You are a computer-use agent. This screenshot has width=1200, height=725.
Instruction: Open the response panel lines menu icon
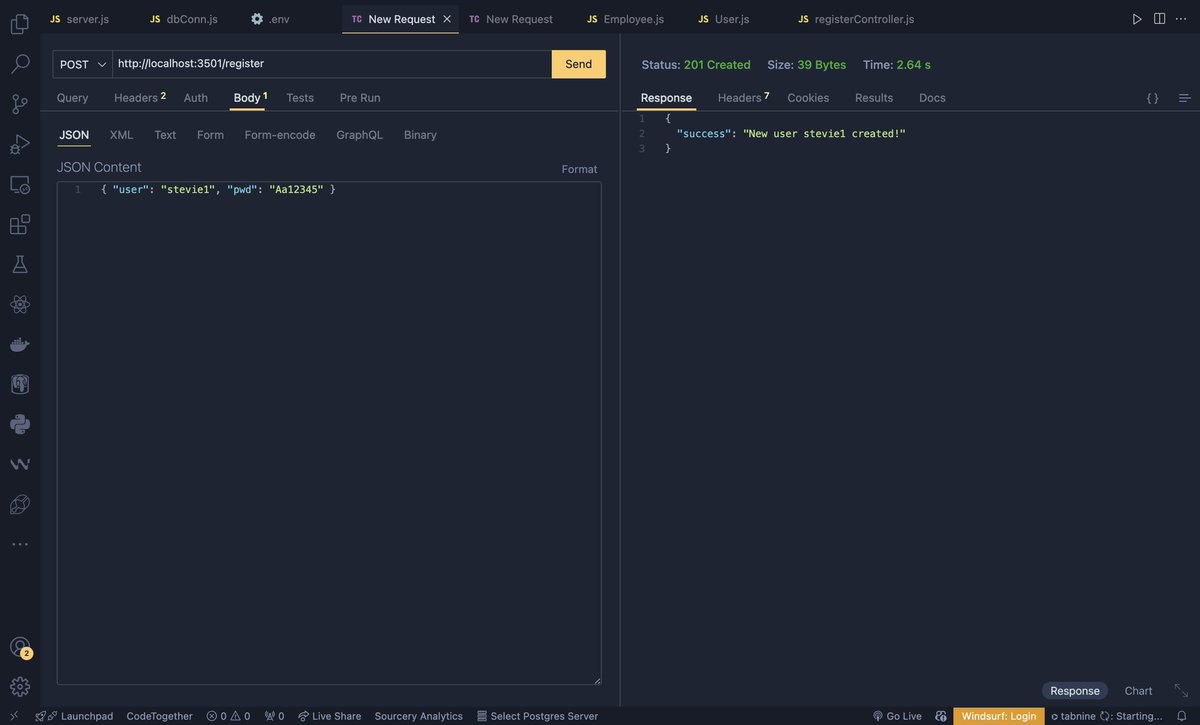point(1185,98)
